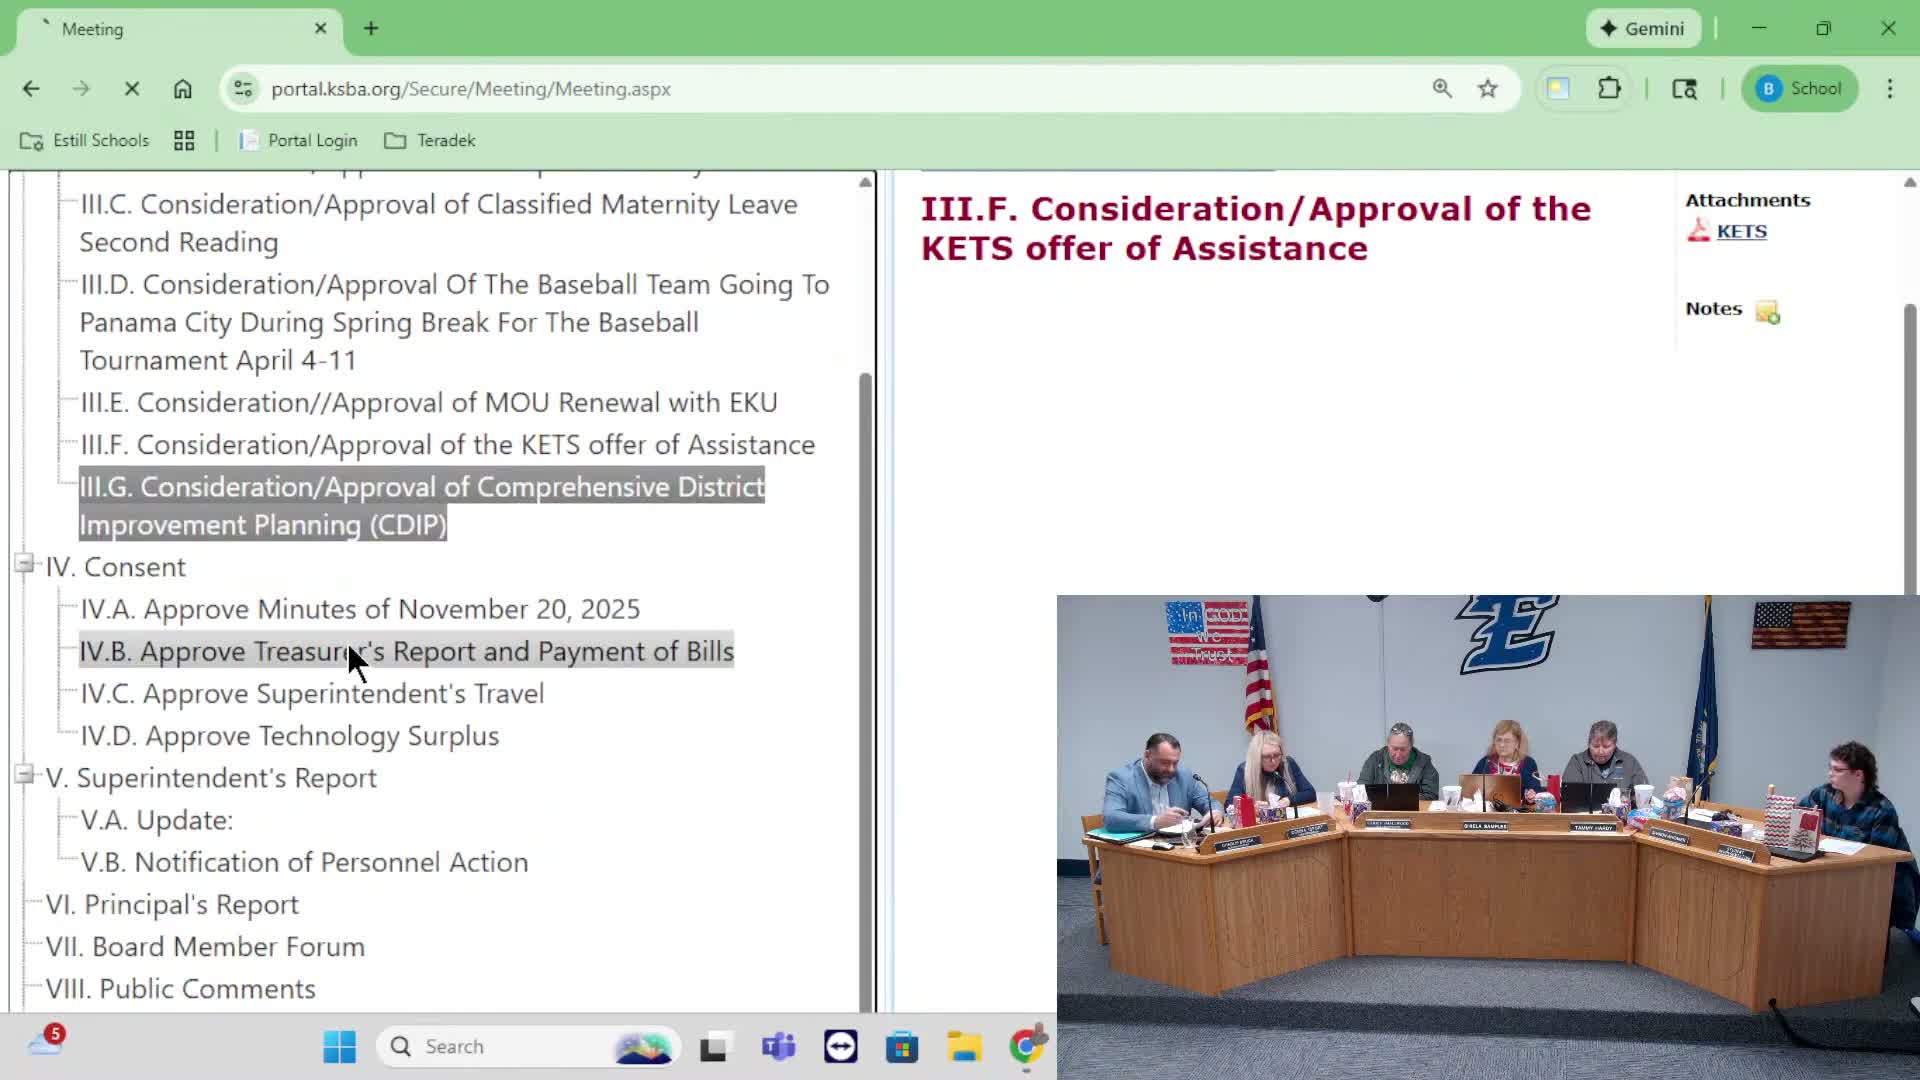Screen dimensions: 1920x1080
Task: Bookmark this page using the star icon
Action: (x=1488, y=88)
